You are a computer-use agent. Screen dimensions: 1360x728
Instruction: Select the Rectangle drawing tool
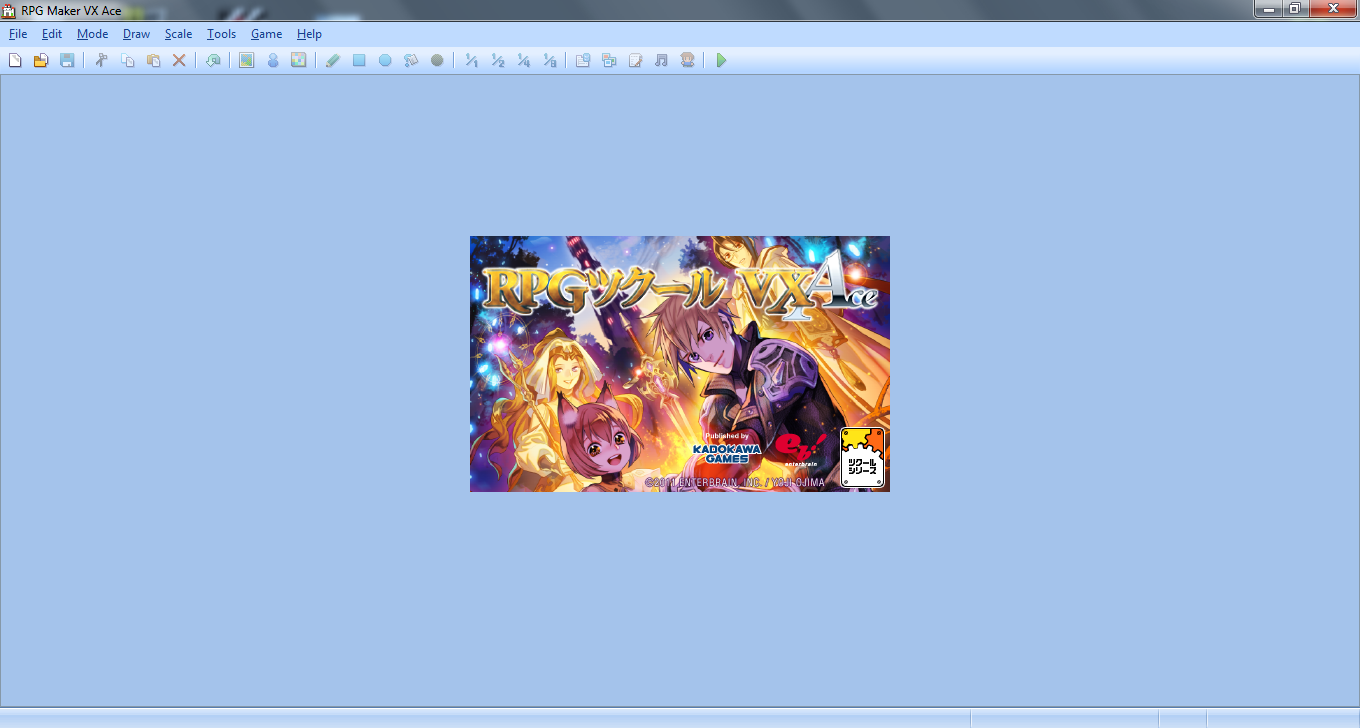359,60
